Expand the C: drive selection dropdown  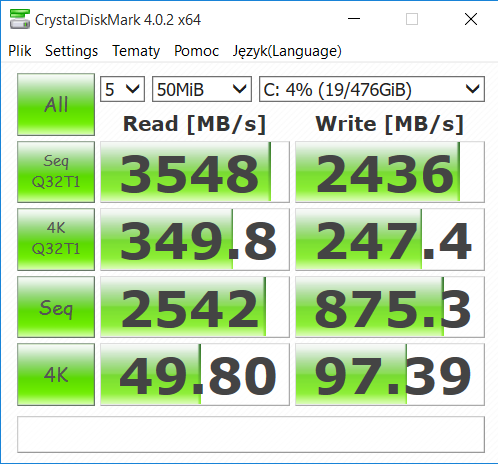pos(372,89)
